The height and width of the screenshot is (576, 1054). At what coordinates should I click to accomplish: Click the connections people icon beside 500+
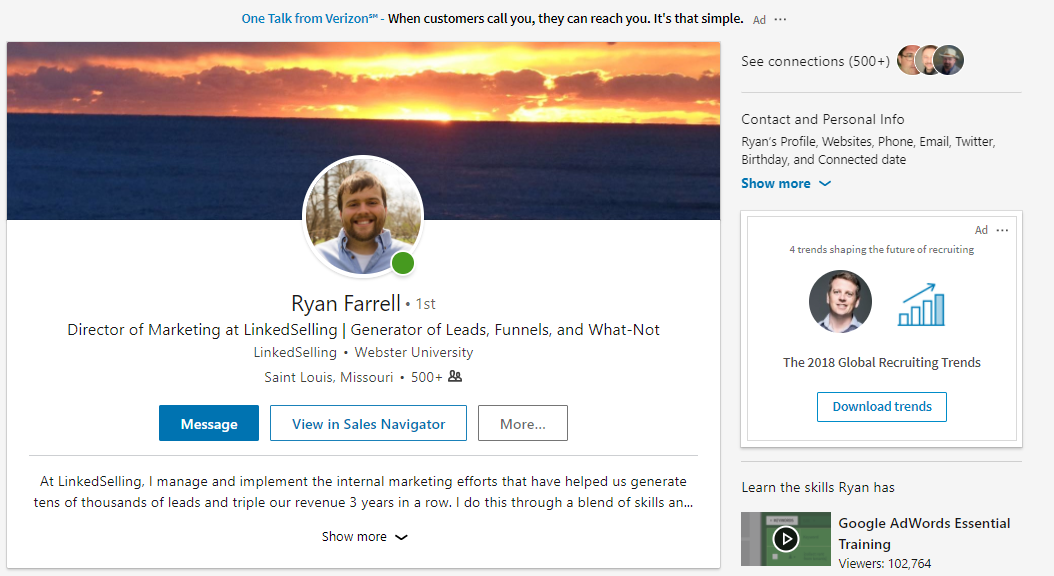tap(455, 377)
